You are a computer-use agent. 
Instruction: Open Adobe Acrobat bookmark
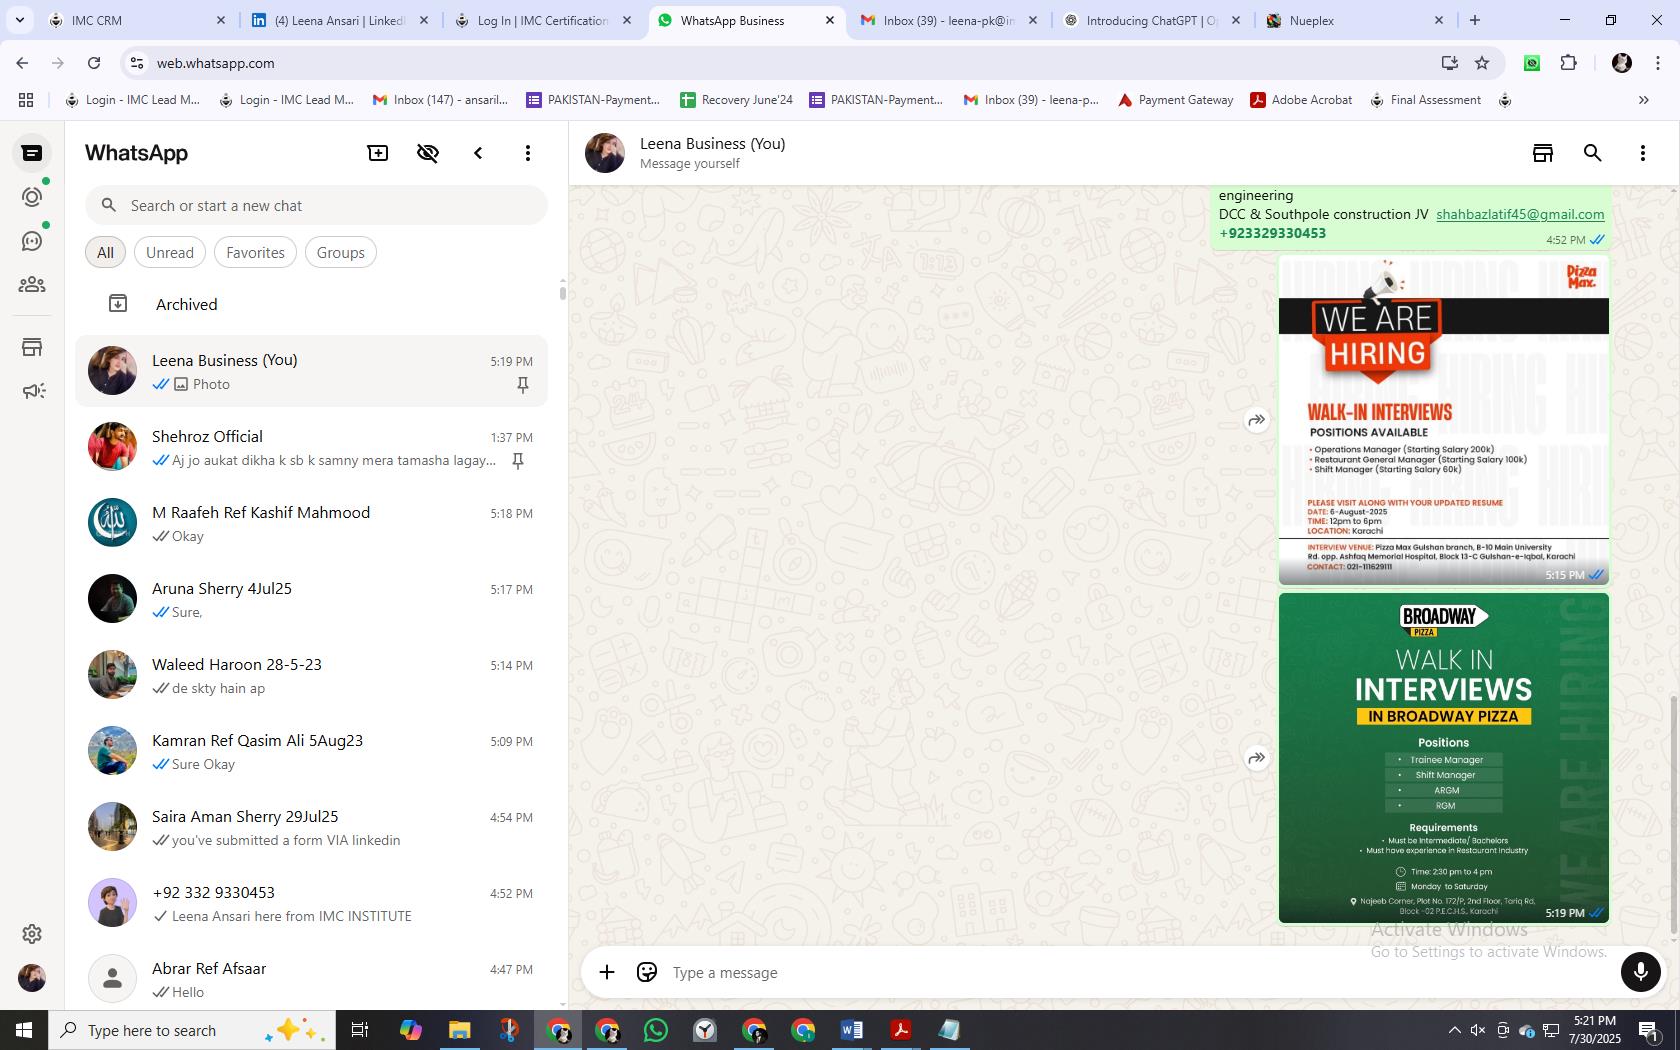click(1301, 100)
